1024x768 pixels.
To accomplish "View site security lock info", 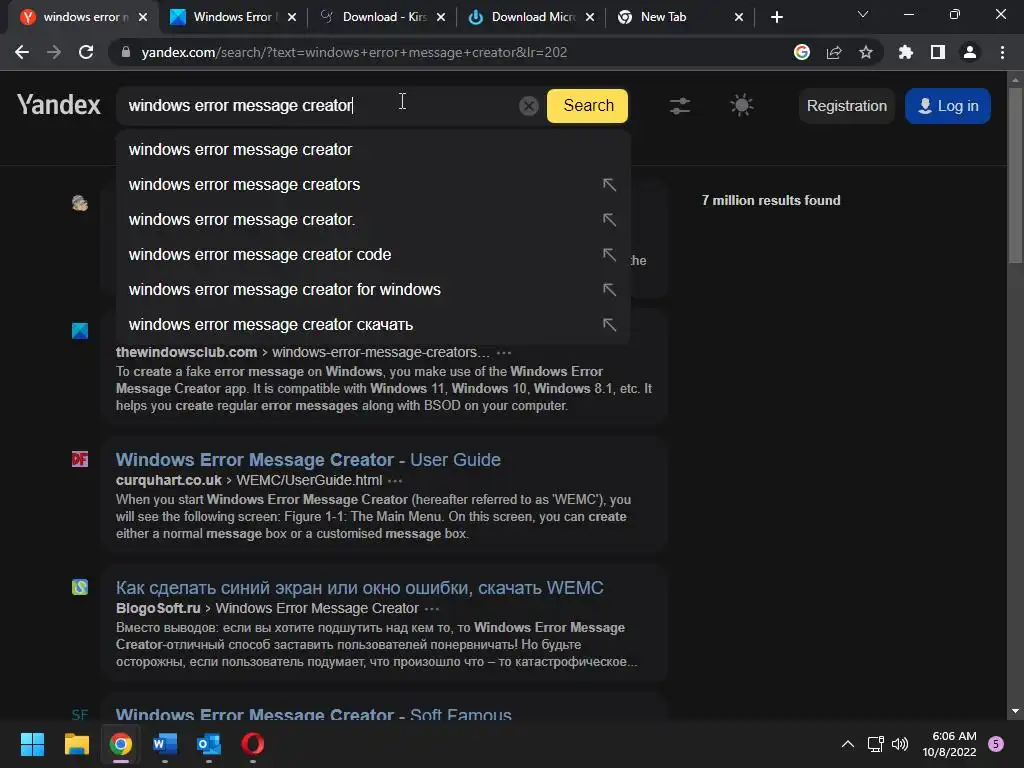I will click(x=126, y=52).
